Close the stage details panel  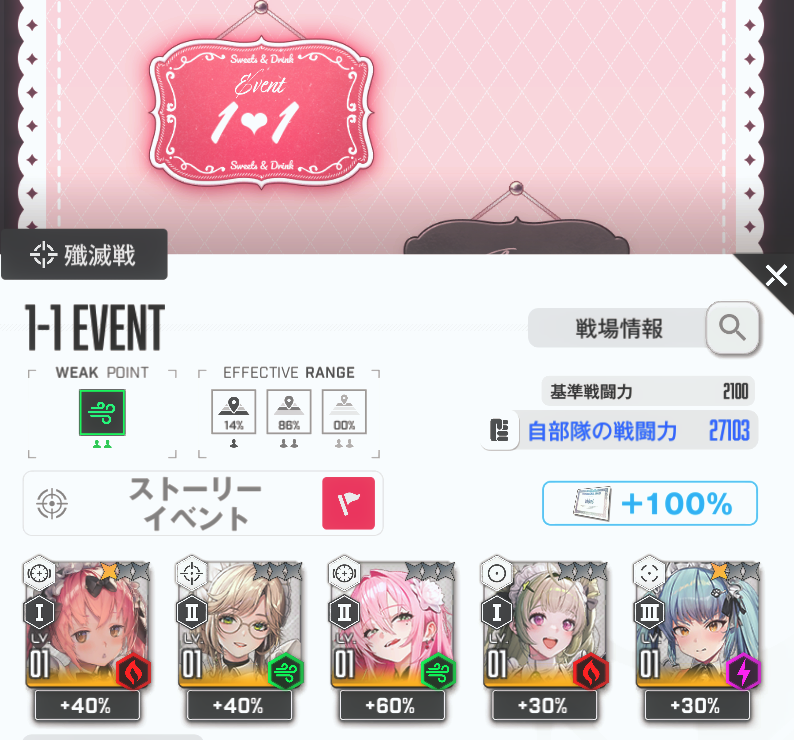776,277
